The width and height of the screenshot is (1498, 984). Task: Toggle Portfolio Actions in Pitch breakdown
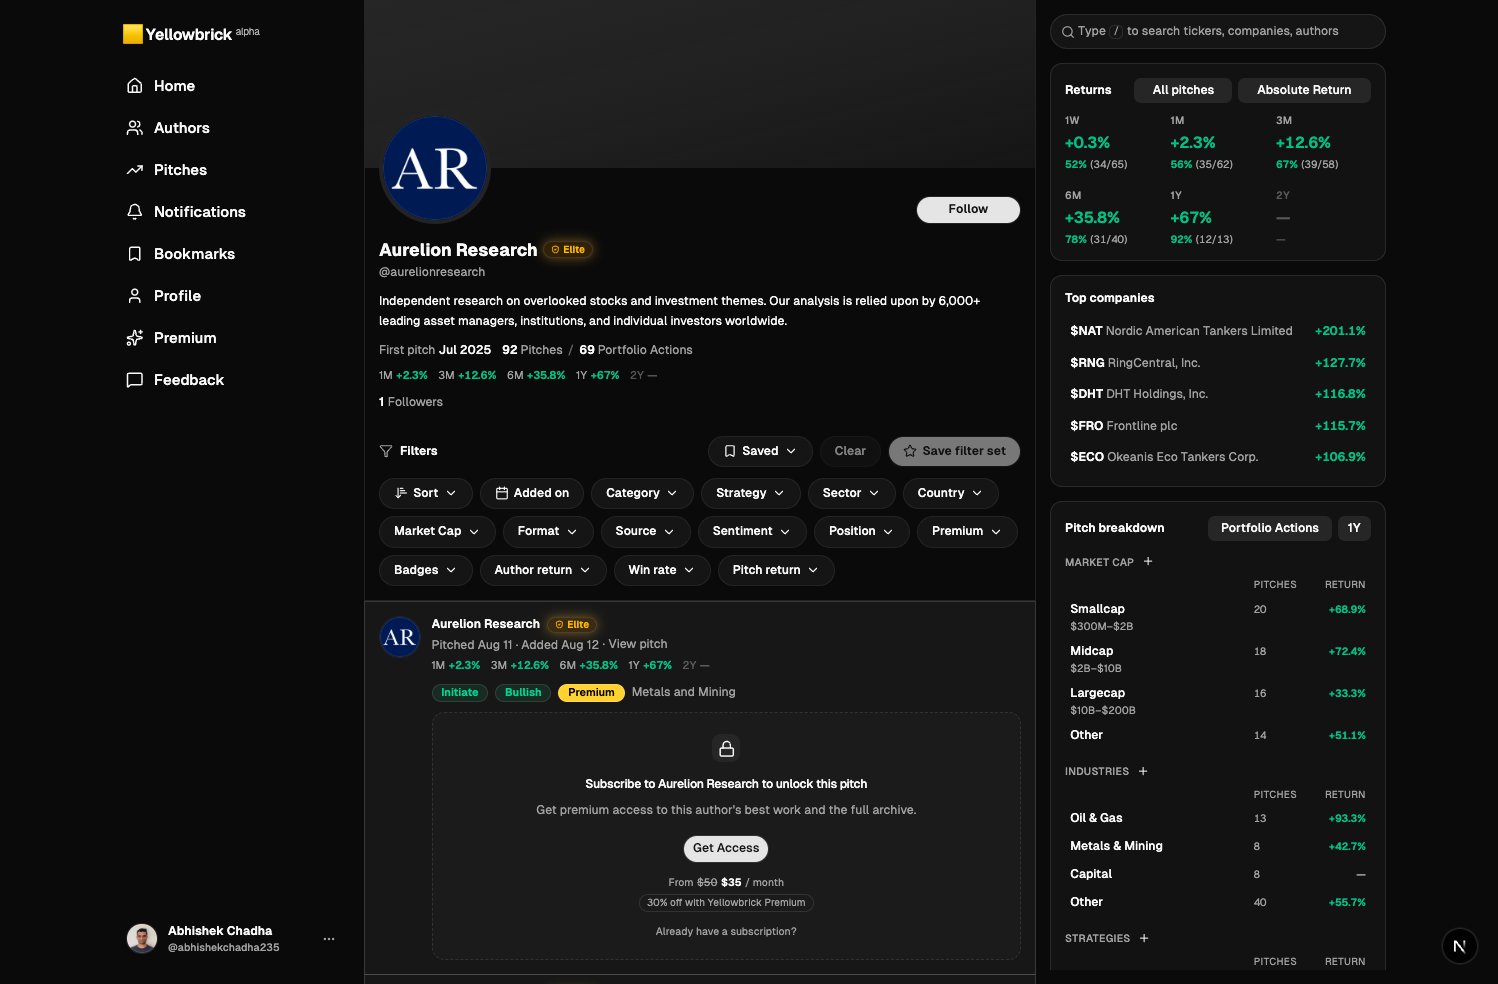[x=1269, y=528]
